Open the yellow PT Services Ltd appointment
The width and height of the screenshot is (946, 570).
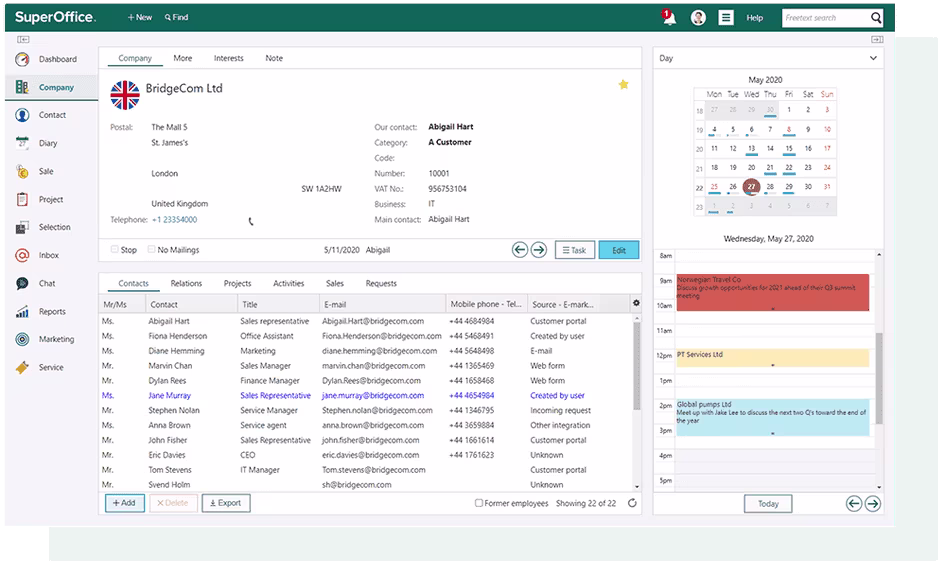(773, 358)
